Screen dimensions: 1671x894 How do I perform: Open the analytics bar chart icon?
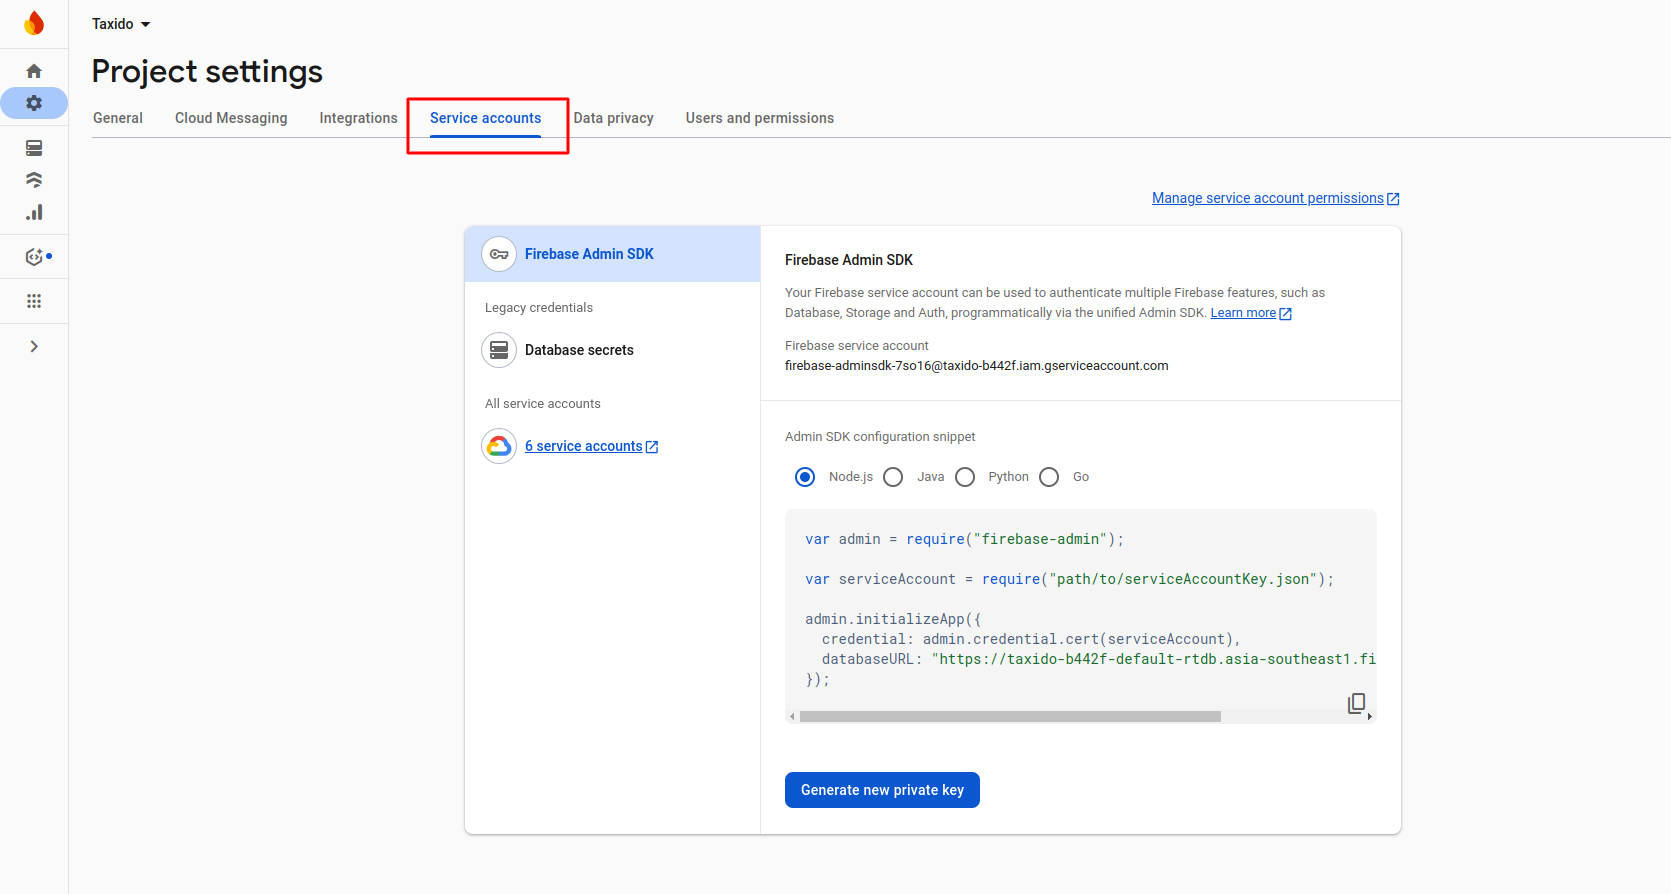34,212
